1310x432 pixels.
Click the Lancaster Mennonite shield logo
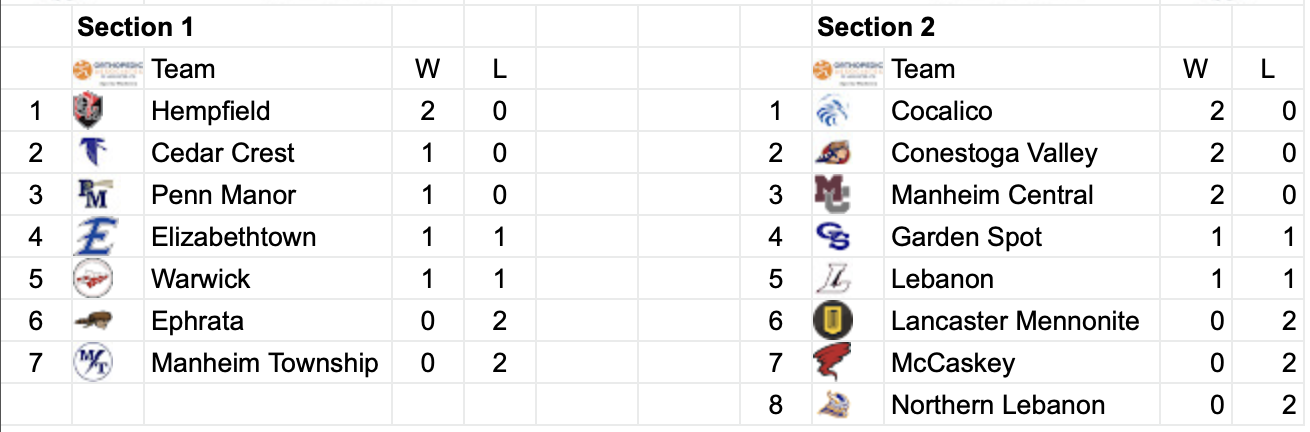coord(832,321)
